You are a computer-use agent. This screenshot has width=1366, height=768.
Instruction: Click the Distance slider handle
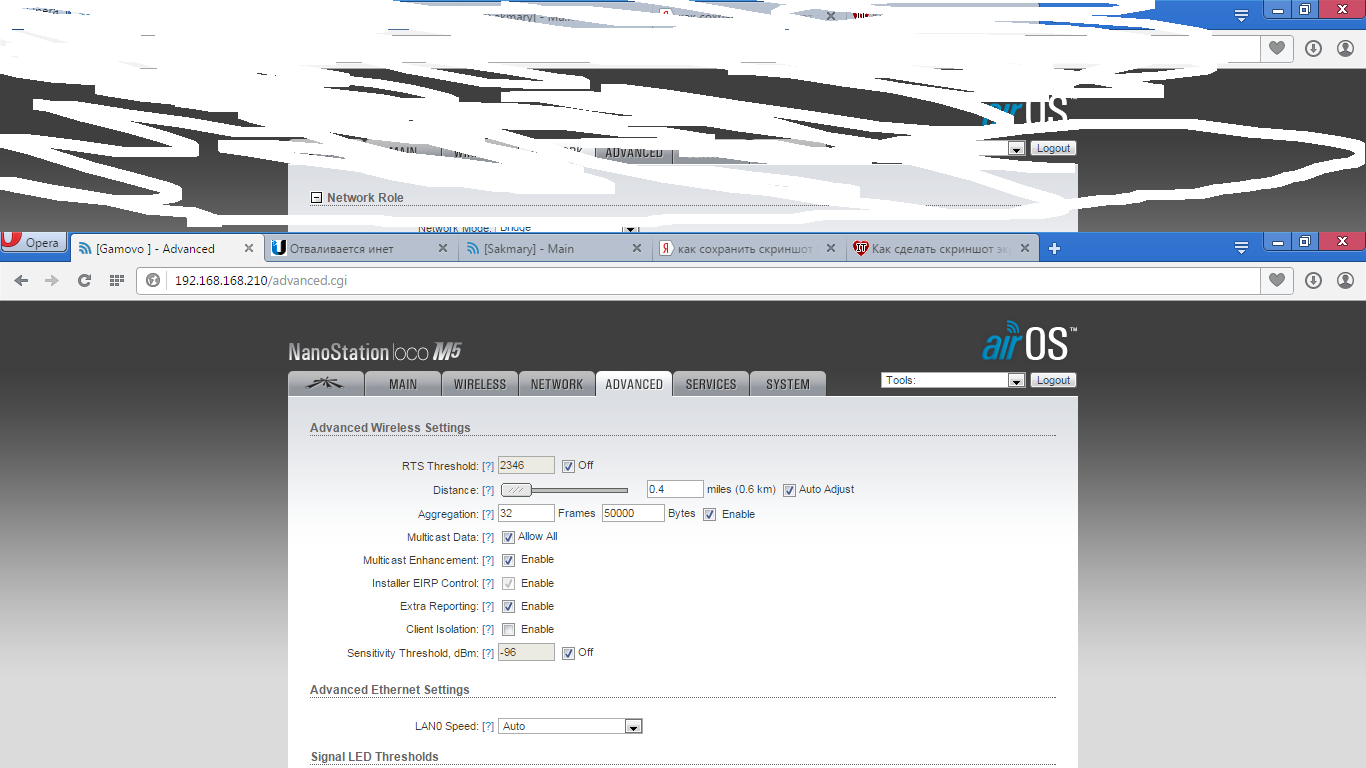pos(517,490)
